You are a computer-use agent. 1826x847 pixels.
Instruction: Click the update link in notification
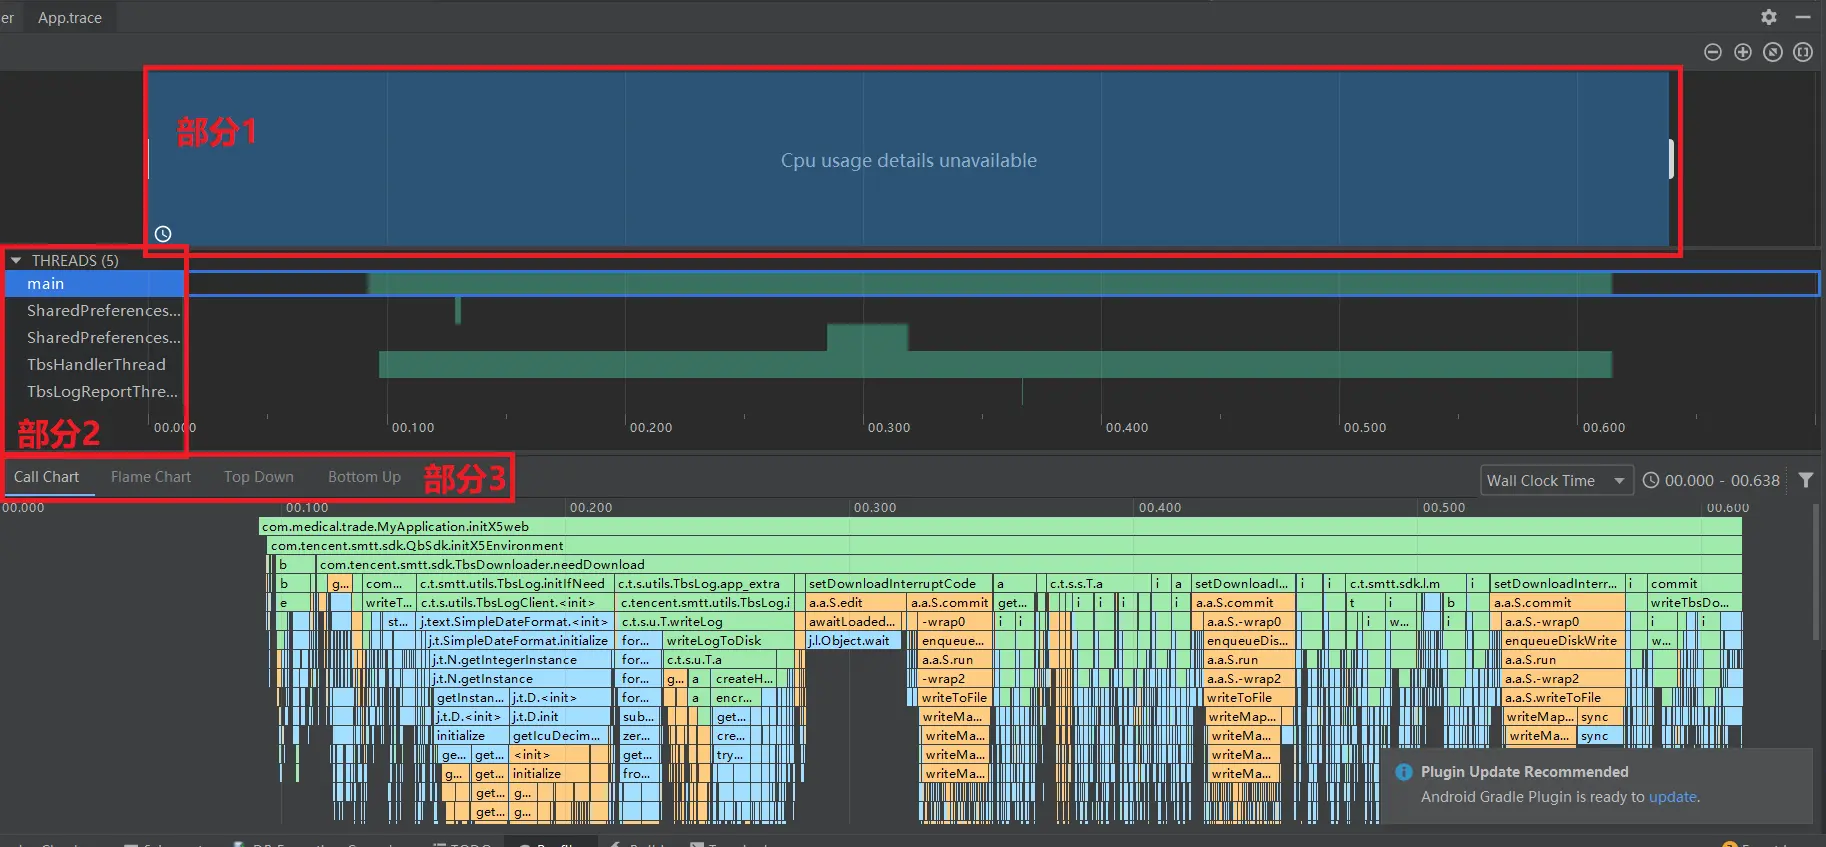[x=1672, y=797]
